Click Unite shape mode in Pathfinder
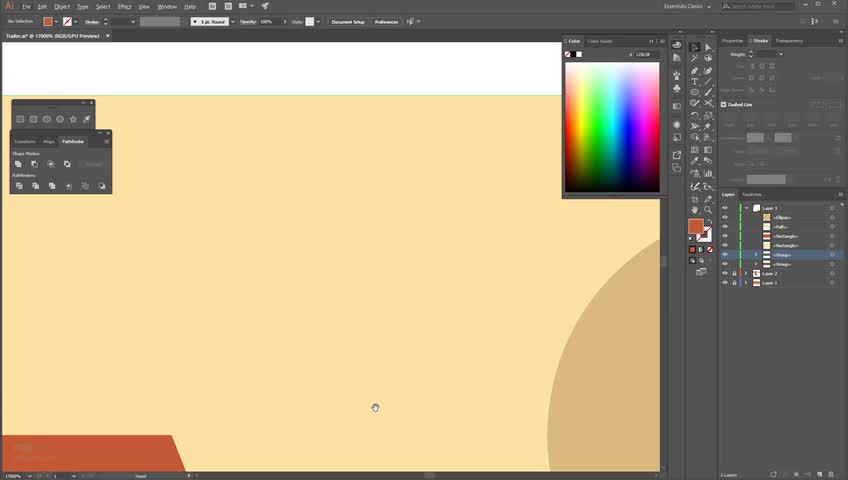The image size is (848, 480). pos(18,164)
